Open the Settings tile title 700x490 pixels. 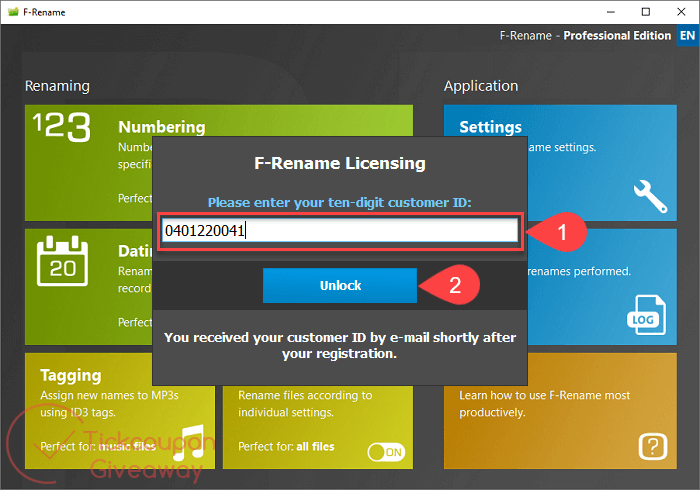click(x=490, y=127)
